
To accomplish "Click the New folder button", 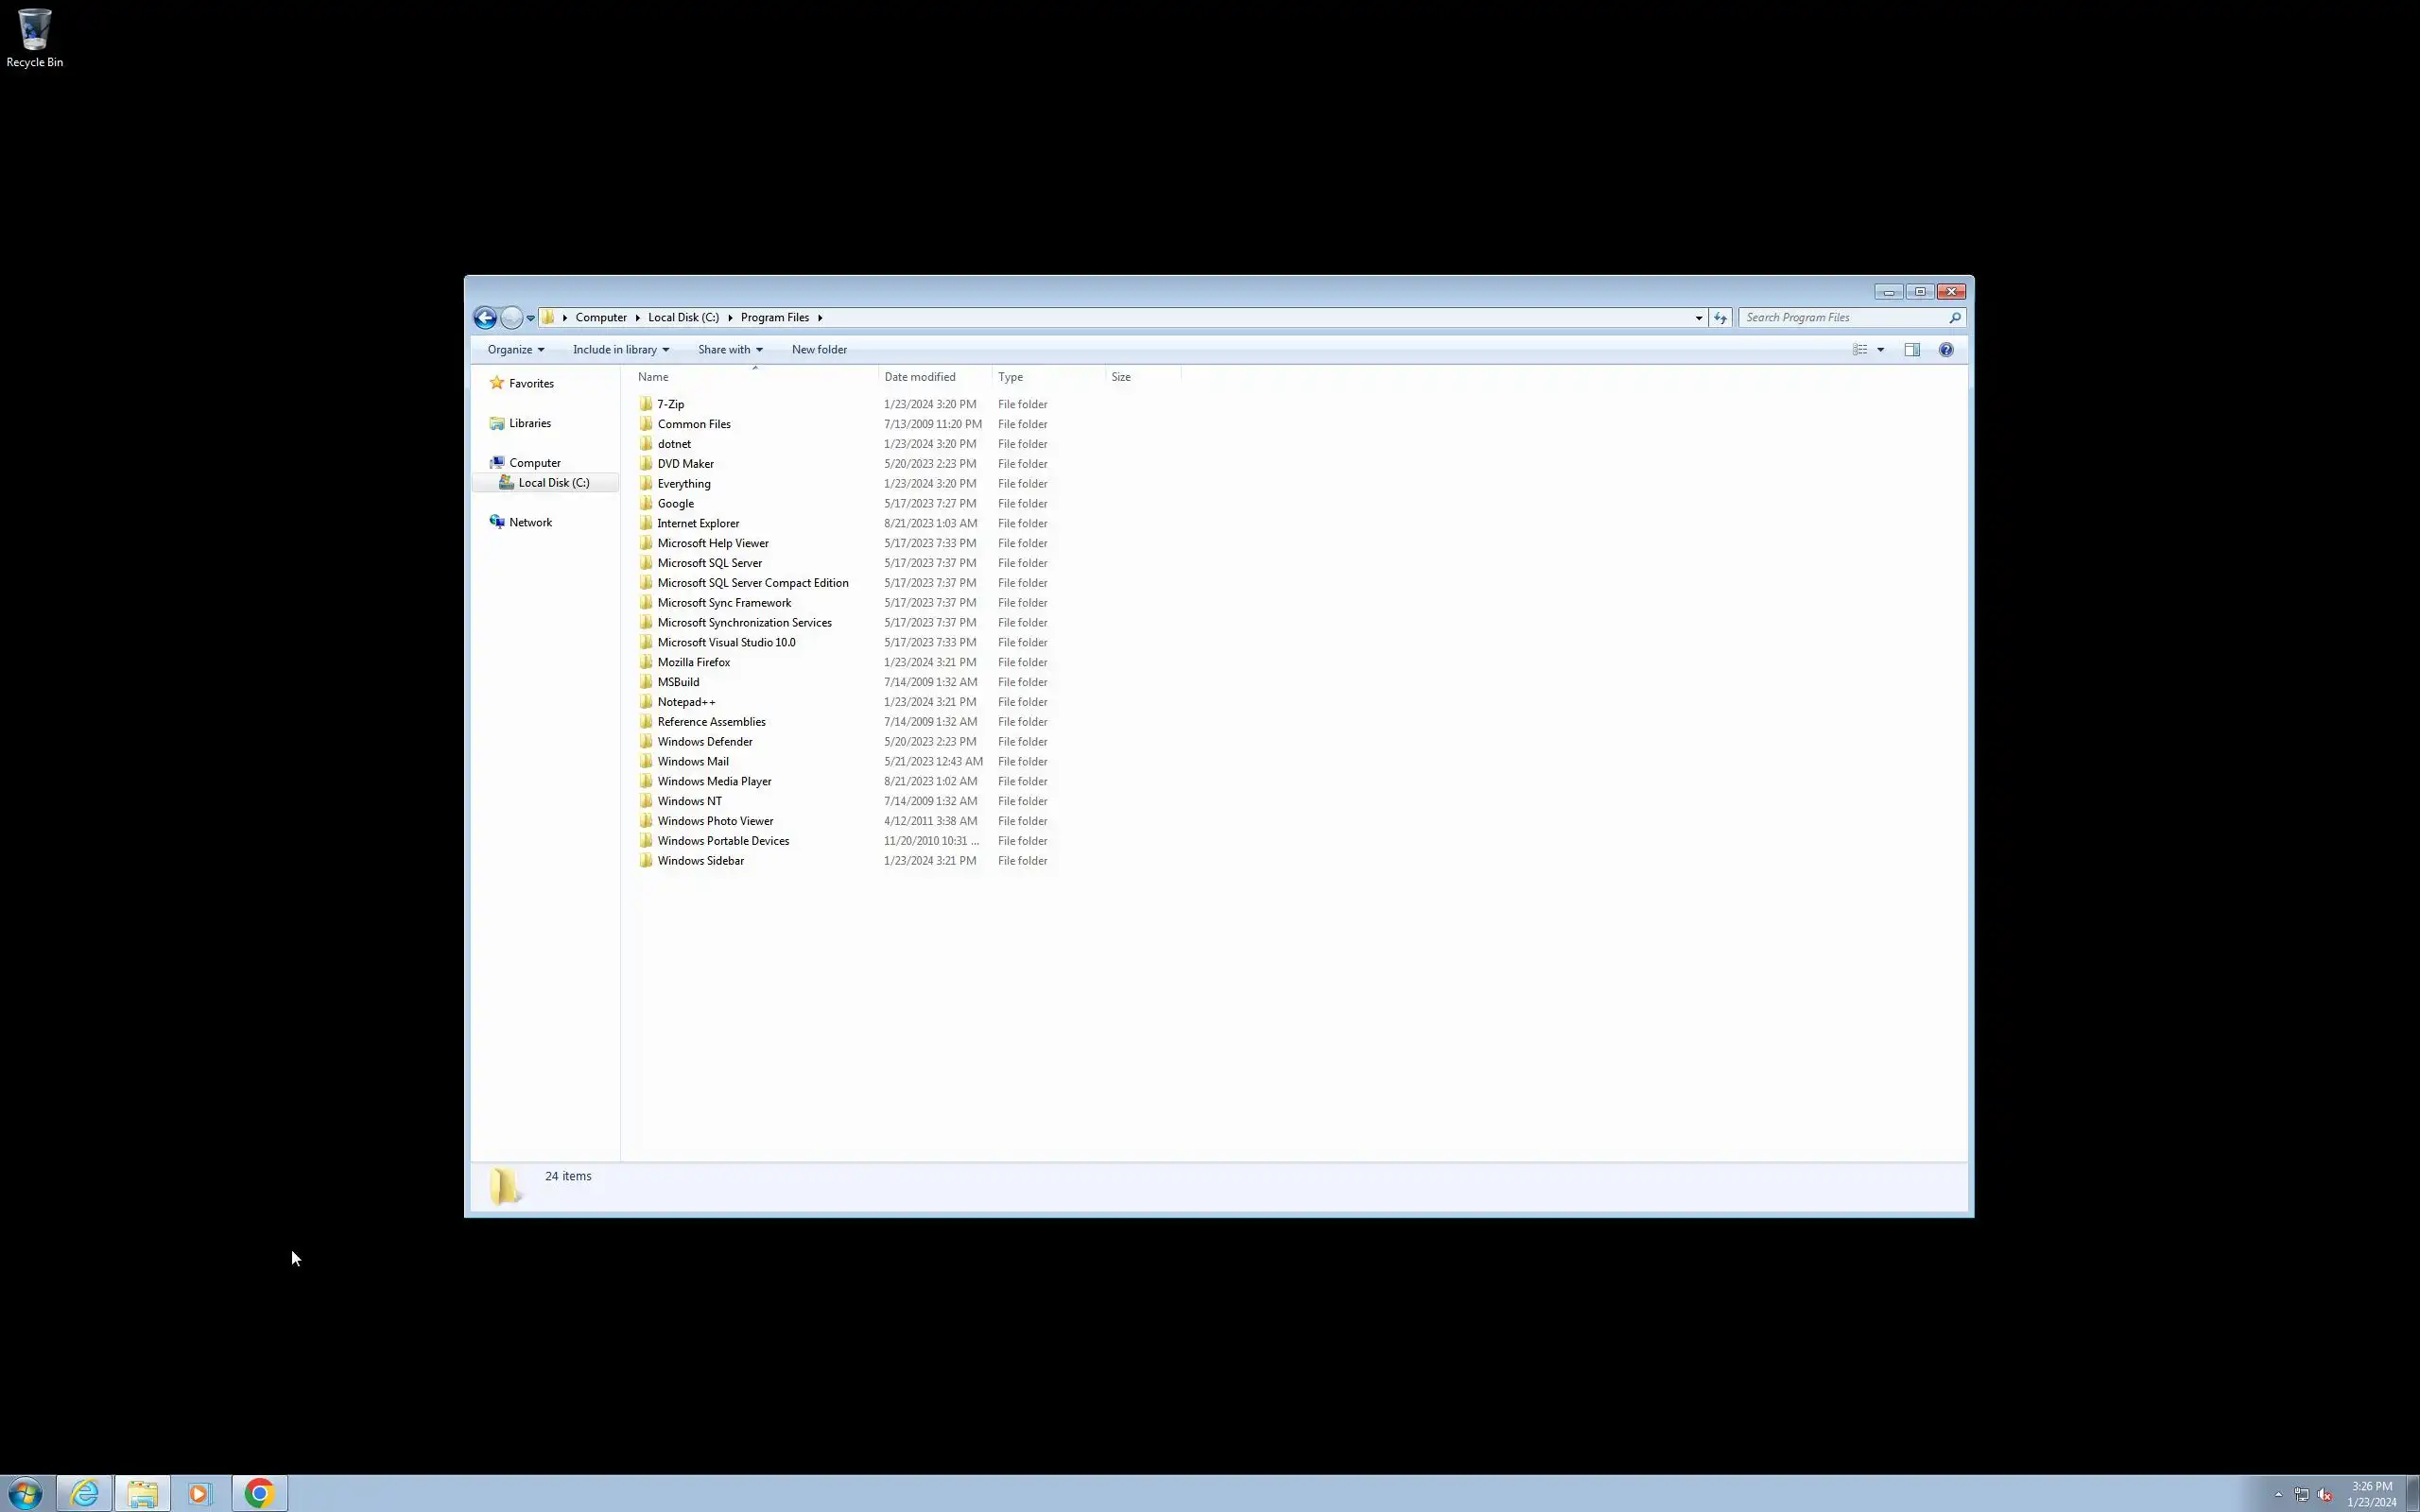I will click(x=819, y=350).
